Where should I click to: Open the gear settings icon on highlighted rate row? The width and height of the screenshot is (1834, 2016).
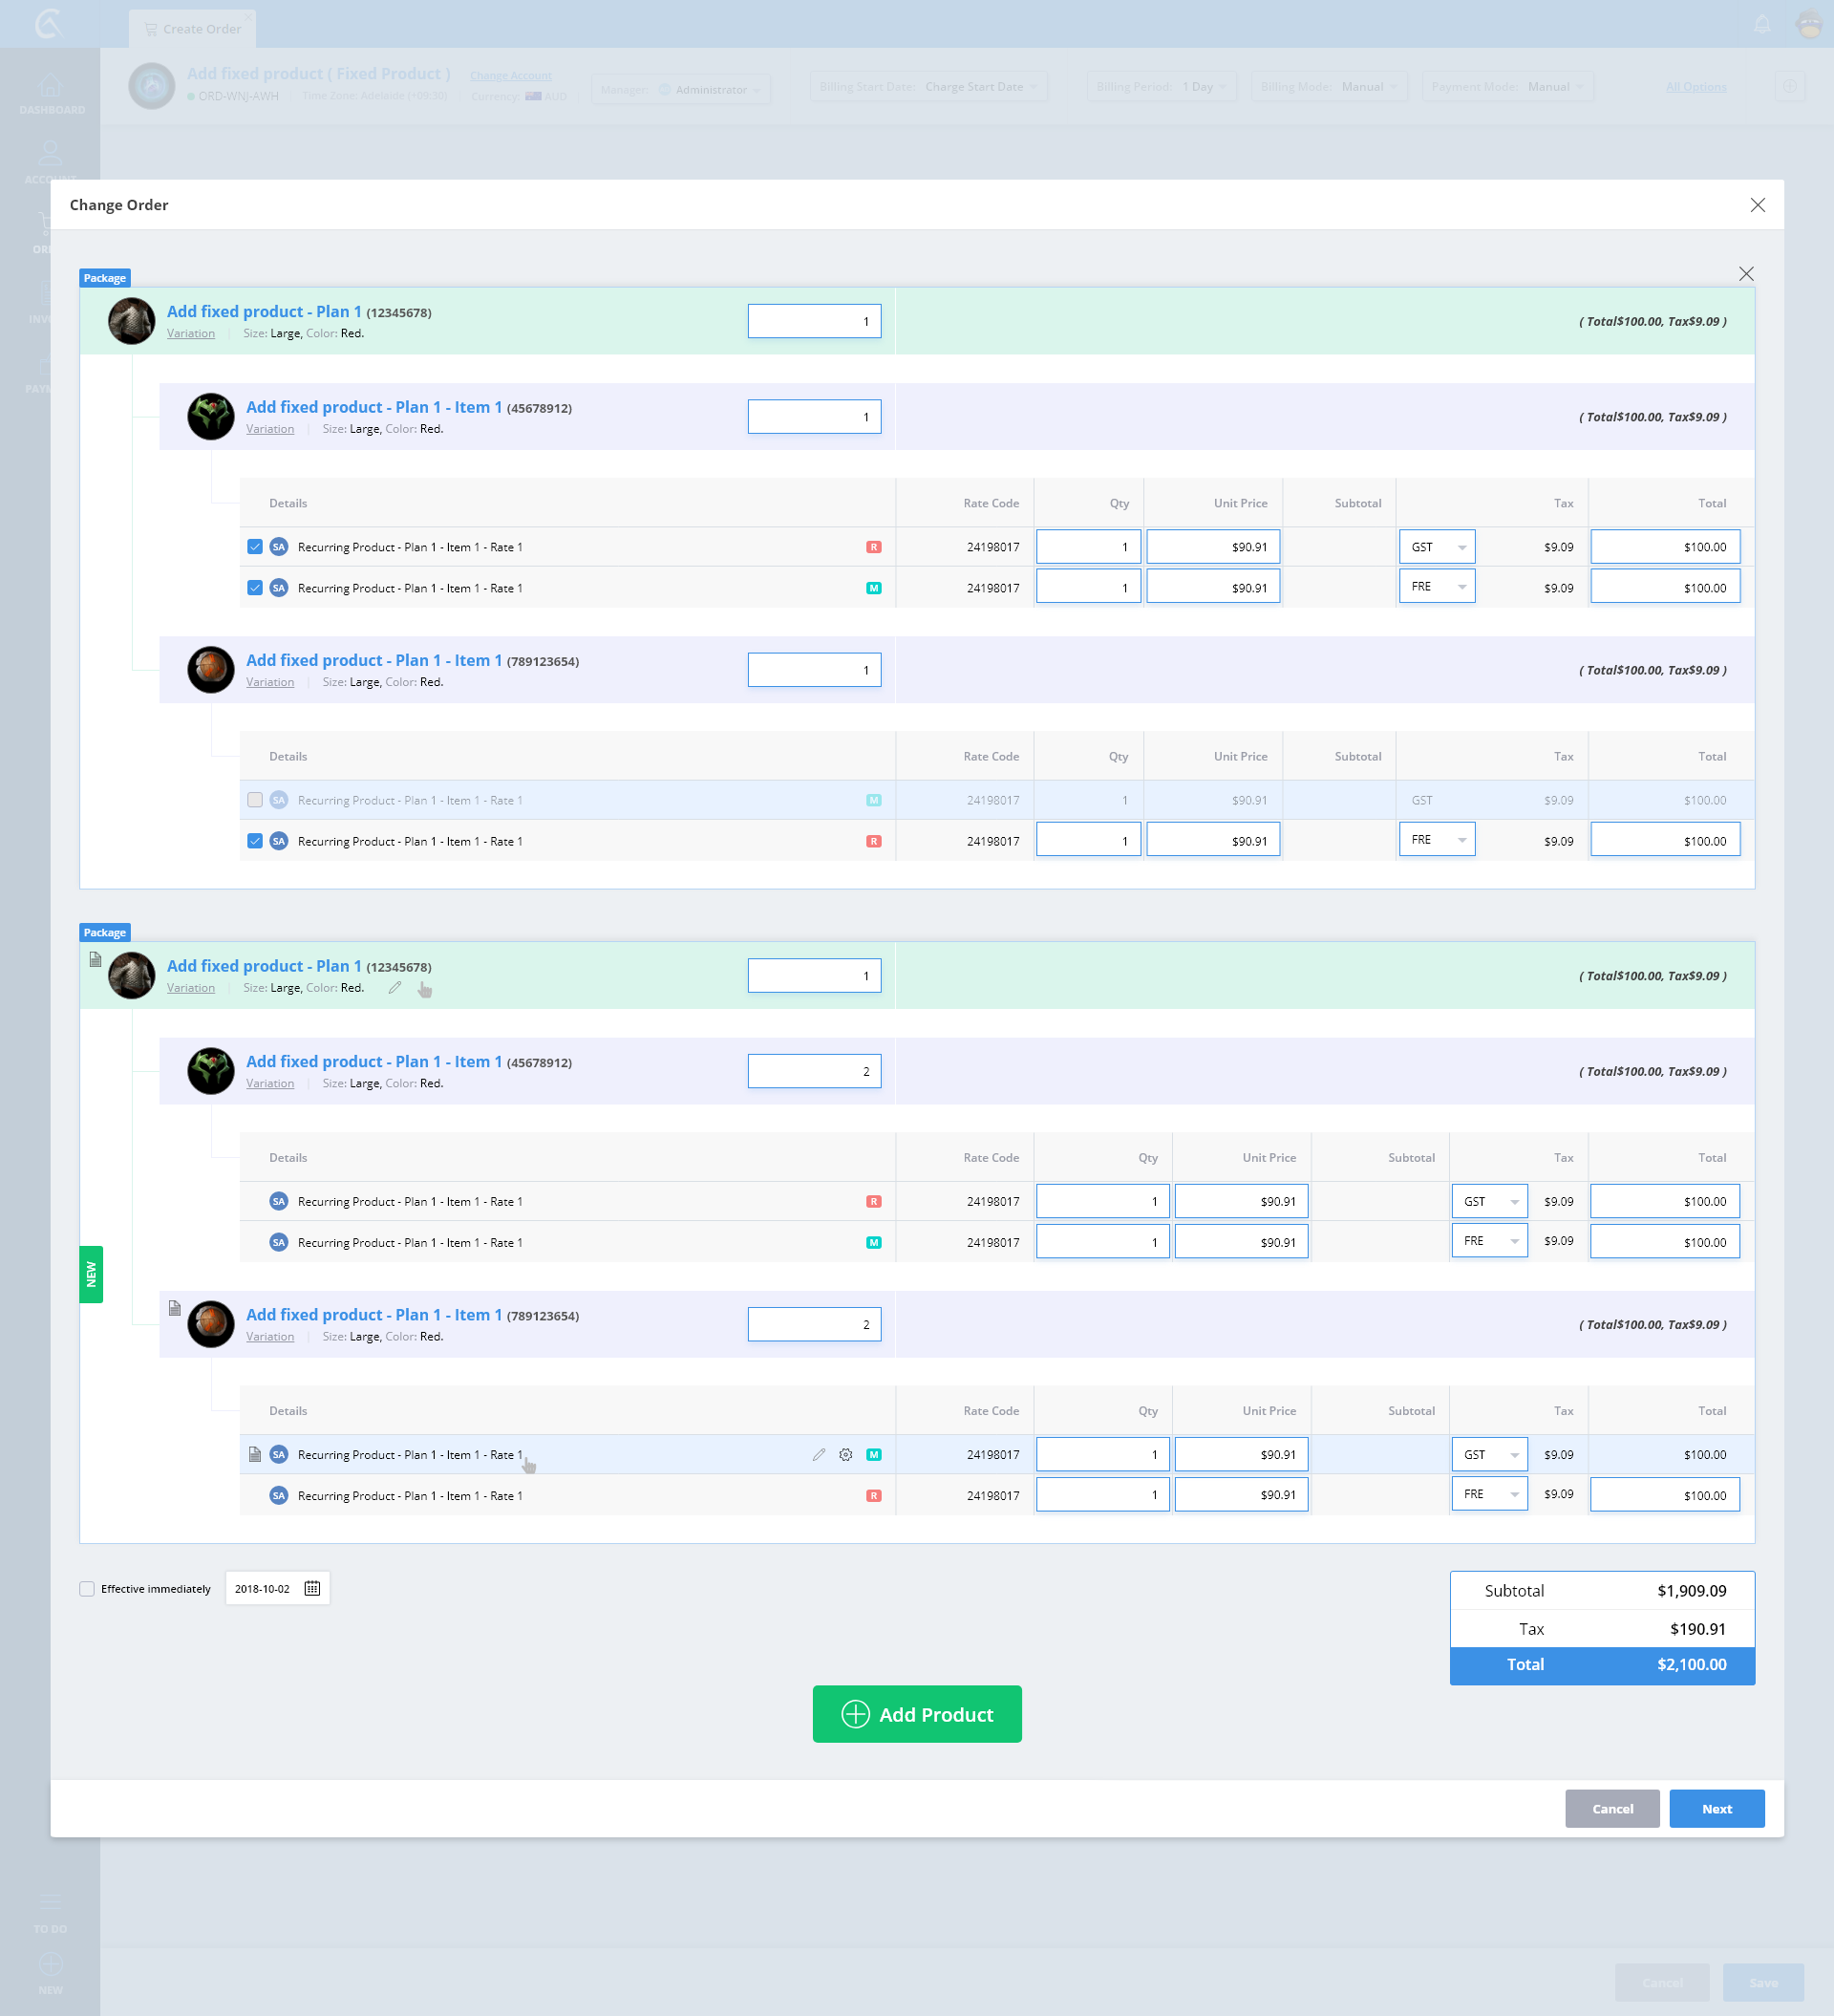846,1454
